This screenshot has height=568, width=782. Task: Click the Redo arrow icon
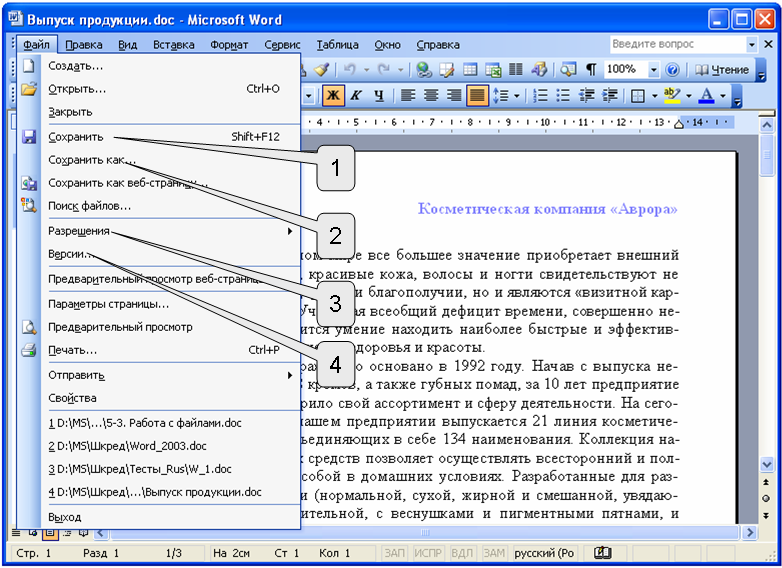pos(384,70)
